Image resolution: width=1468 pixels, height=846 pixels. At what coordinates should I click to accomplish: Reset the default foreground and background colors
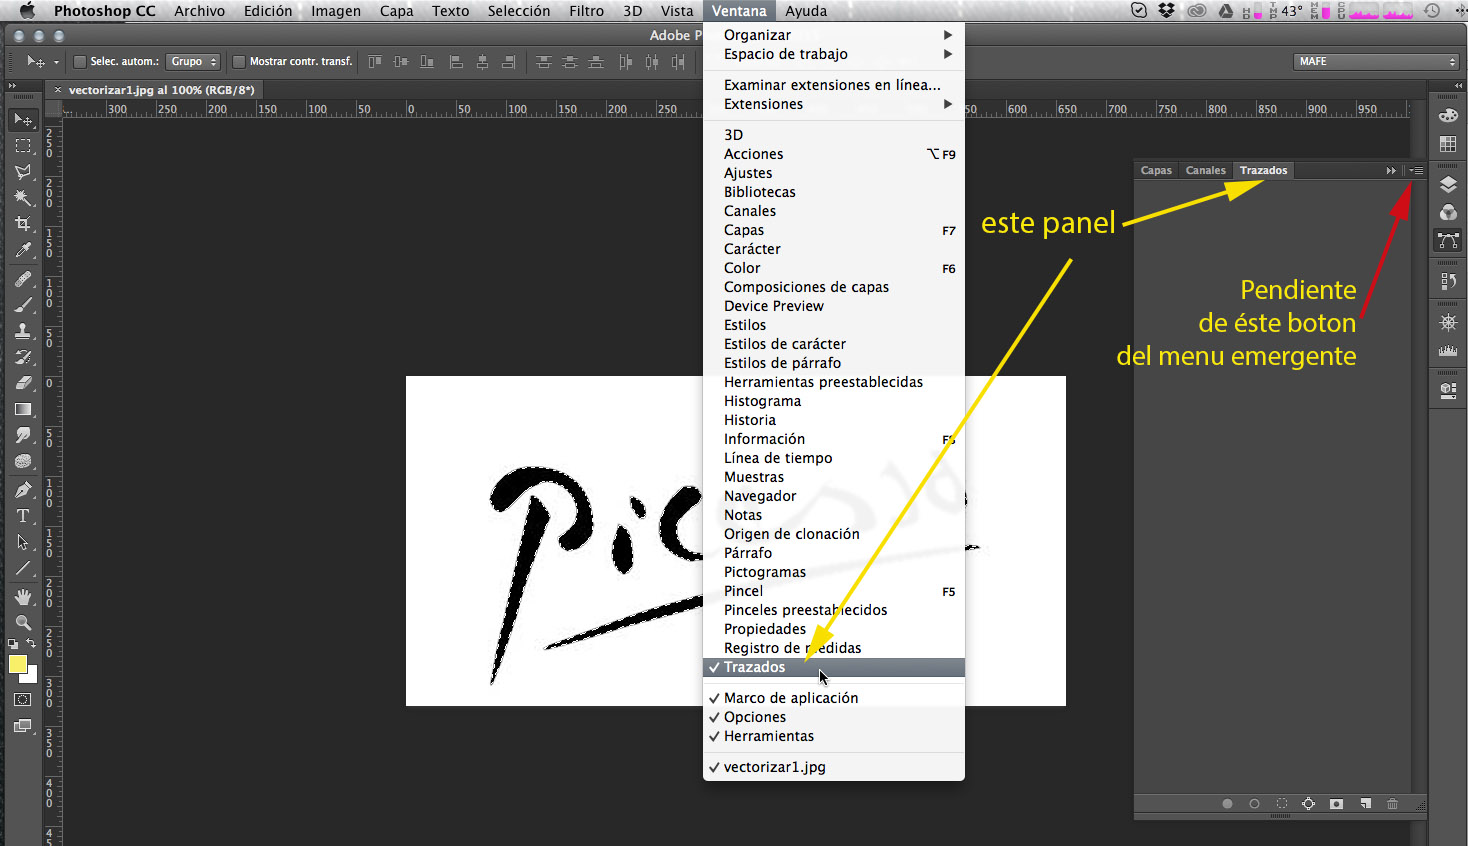pos(13,644)
